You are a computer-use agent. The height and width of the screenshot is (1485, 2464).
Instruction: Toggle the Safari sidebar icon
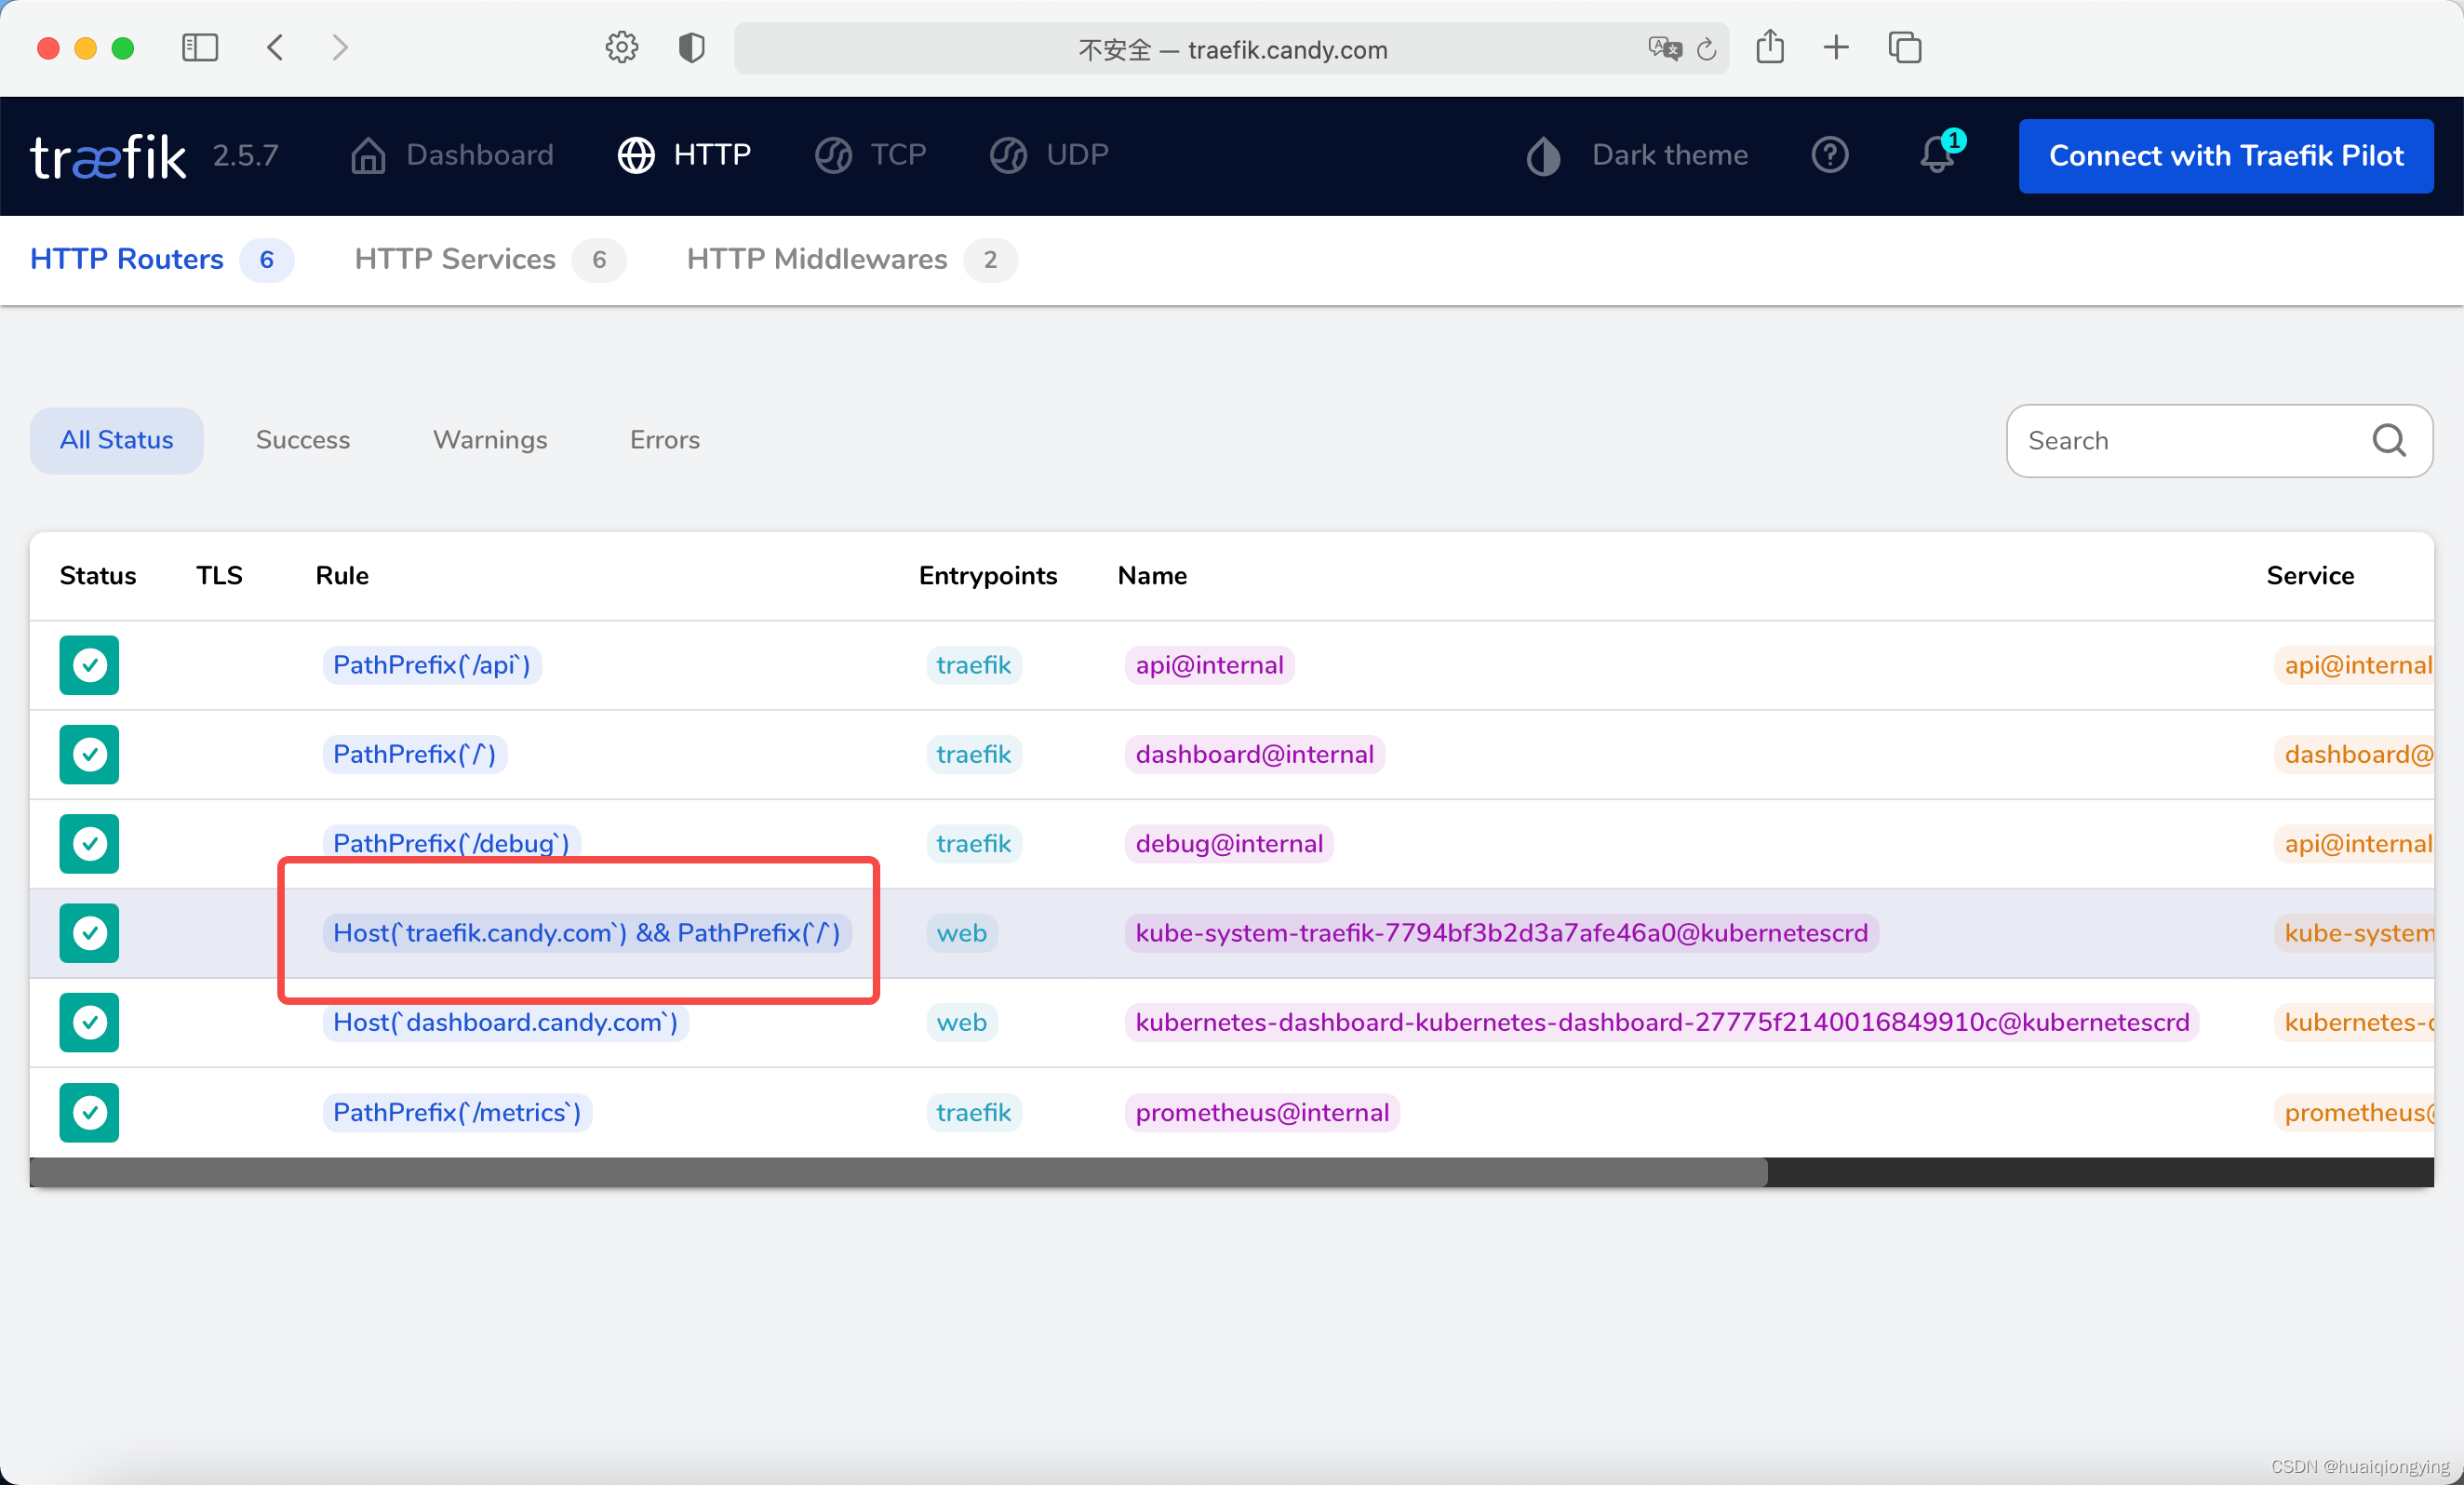[x=200, y=47]
